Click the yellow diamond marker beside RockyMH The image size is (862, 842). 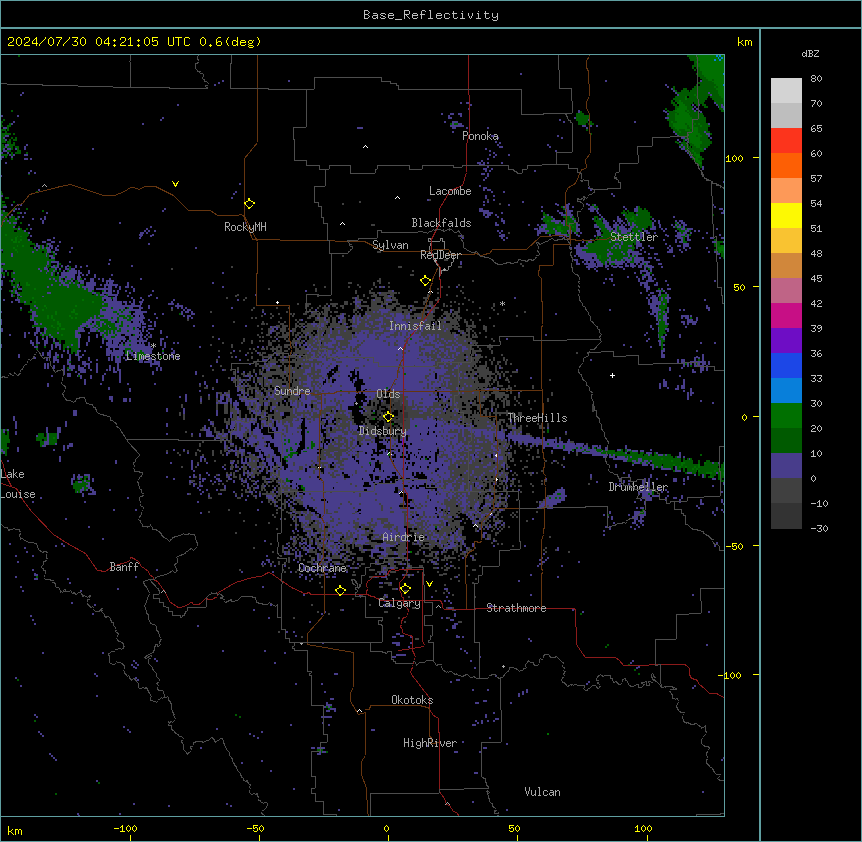point(250,204)
